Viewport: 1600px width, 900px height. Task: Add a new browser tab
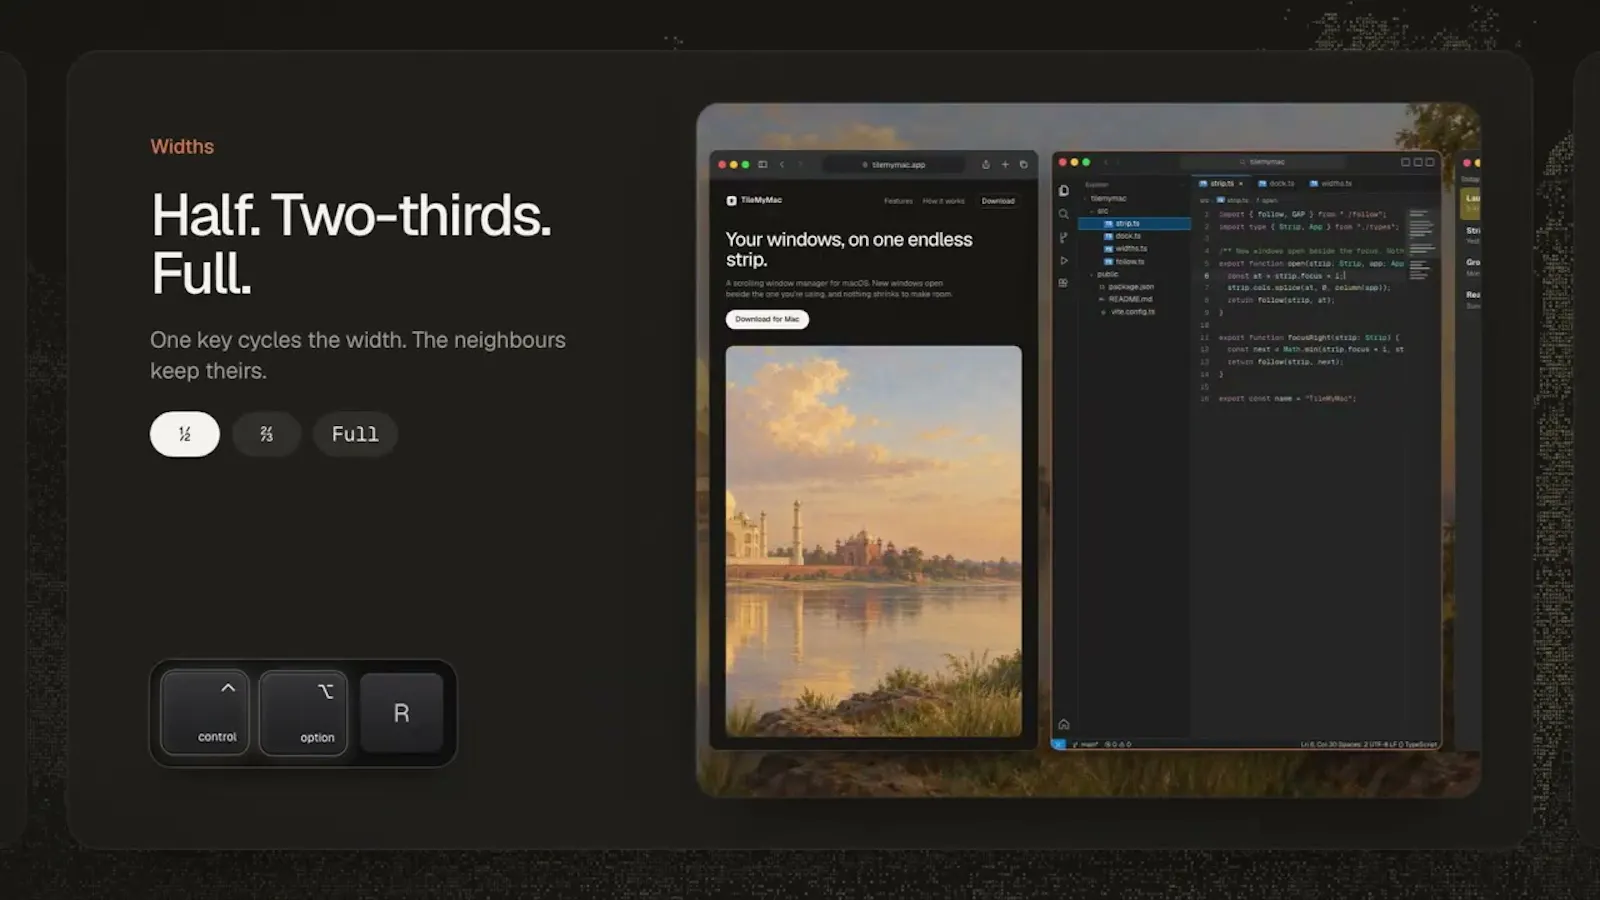click(1005, 164)
